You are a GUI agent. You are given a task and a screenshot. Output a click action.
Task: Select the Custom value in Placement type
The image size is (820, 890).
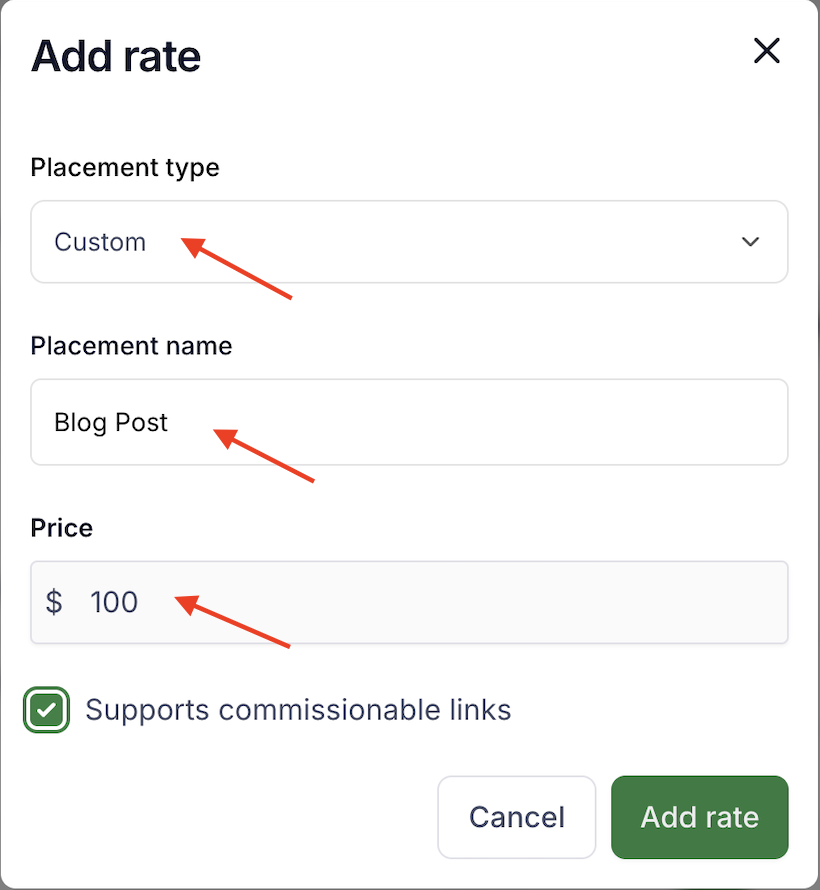click(100, 242)
